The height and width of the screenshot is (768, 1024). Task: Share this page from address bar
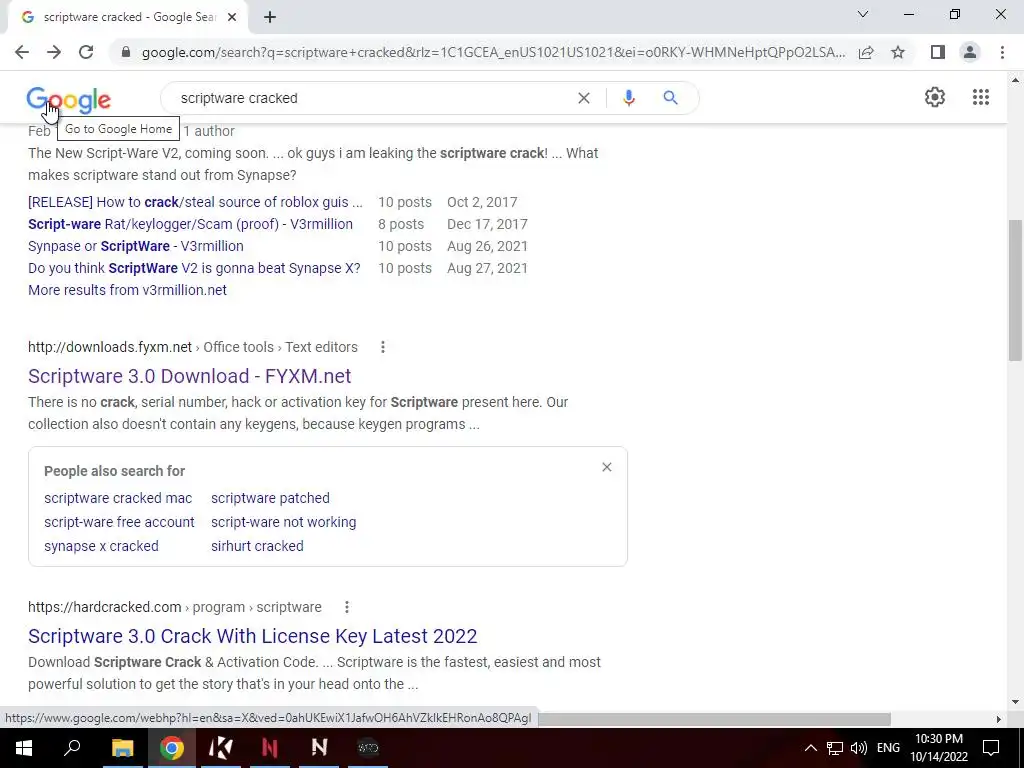[x=866, y=52]
